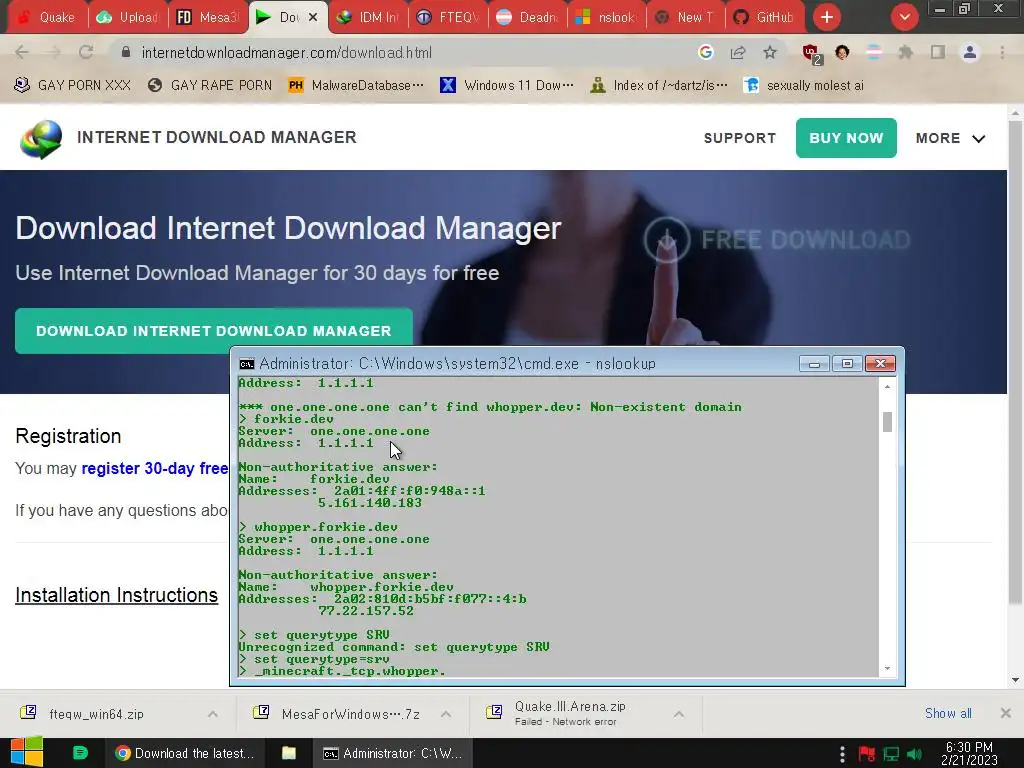Click the failed Quake.III.Arena.zip download
This screenshot has width=1024, height=768.
[x=569, y=713]
